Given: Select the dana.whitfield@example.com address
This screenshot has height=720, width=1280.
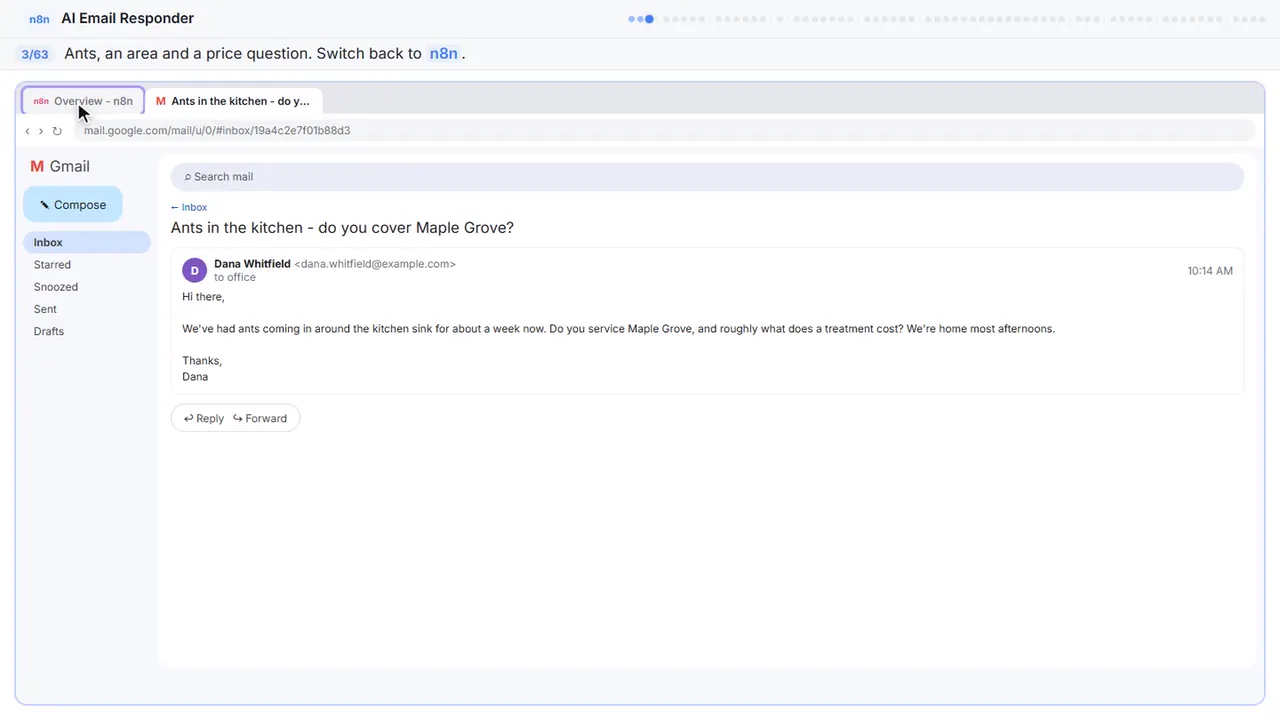Looking at the screenshot, I should pyautogui.click(x=375, y=264).
